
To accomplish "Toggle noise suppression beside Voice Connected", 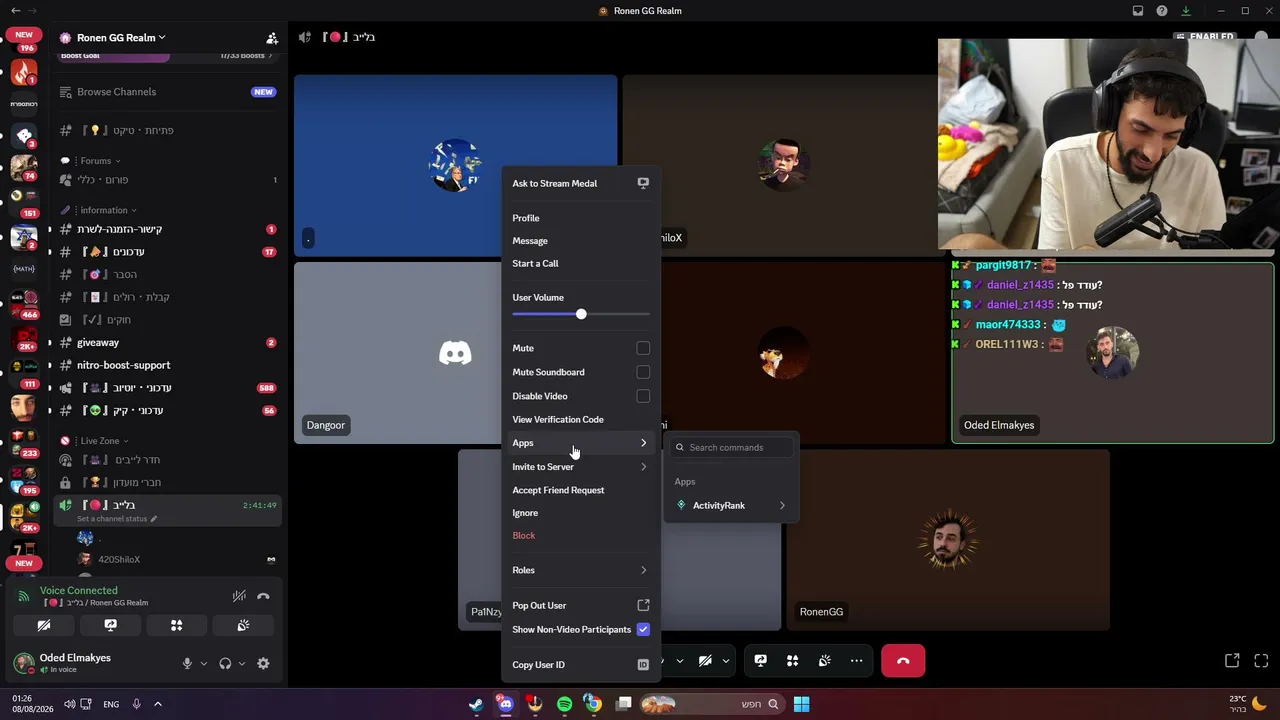I will coord(239,596).
